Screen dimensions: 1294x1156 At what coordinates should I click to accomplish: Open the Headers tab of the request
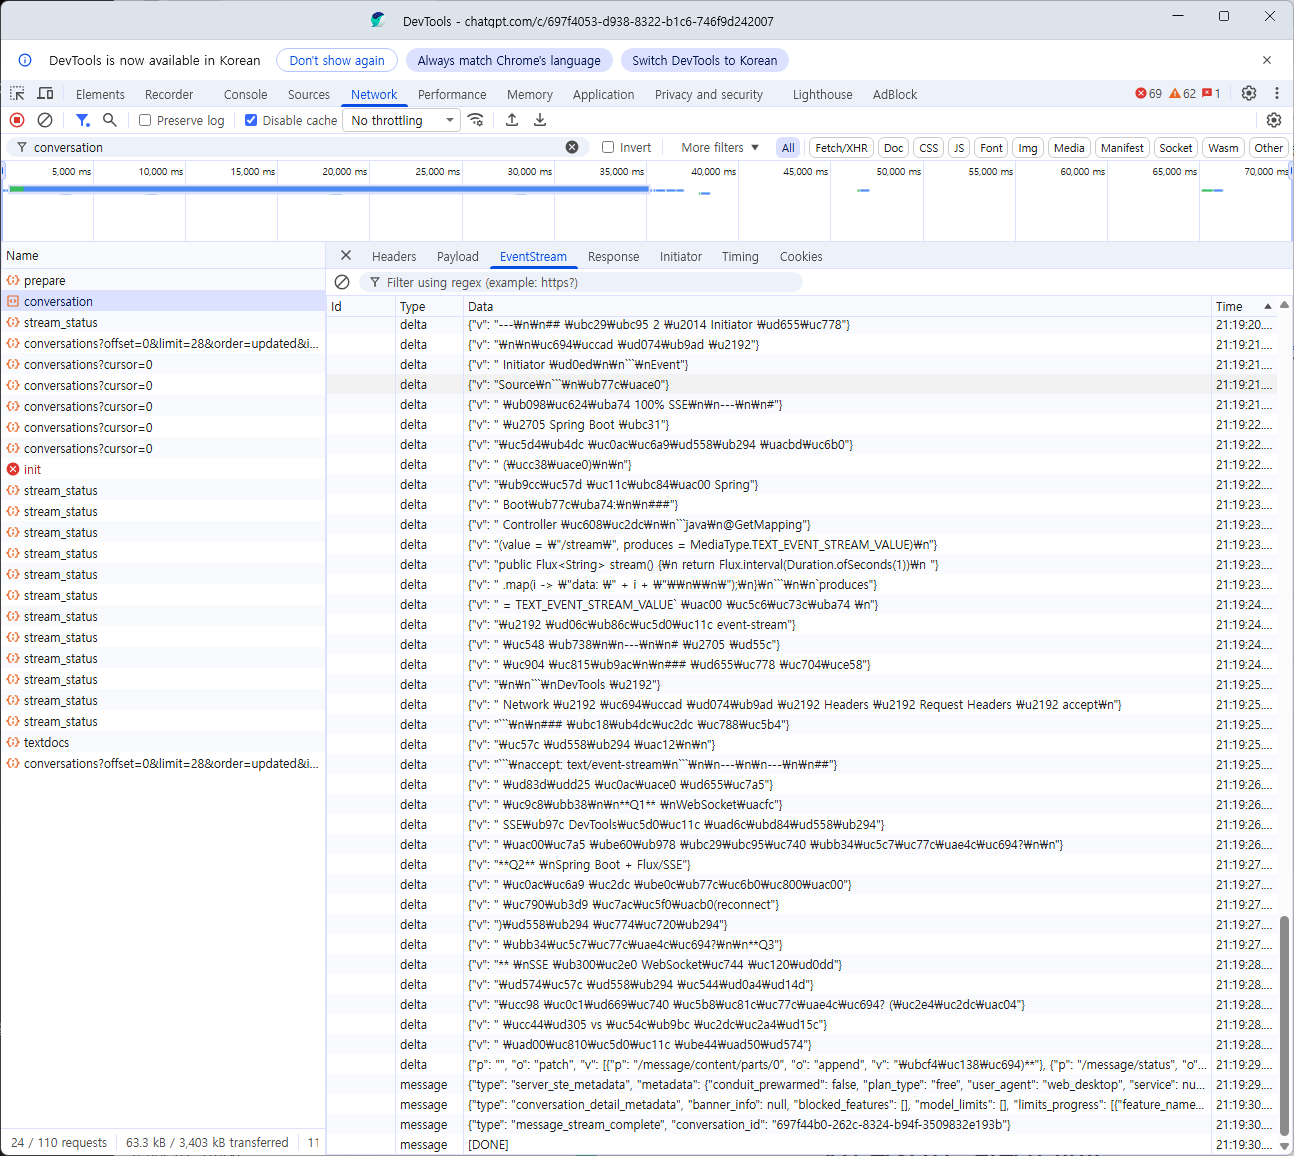point(394,256)
